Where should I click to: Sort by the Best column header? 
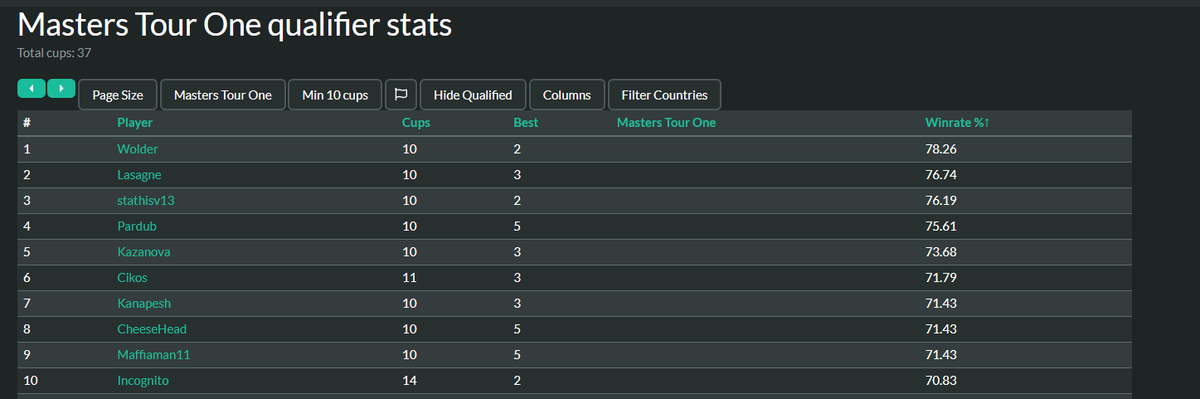(x=525, y=123)
